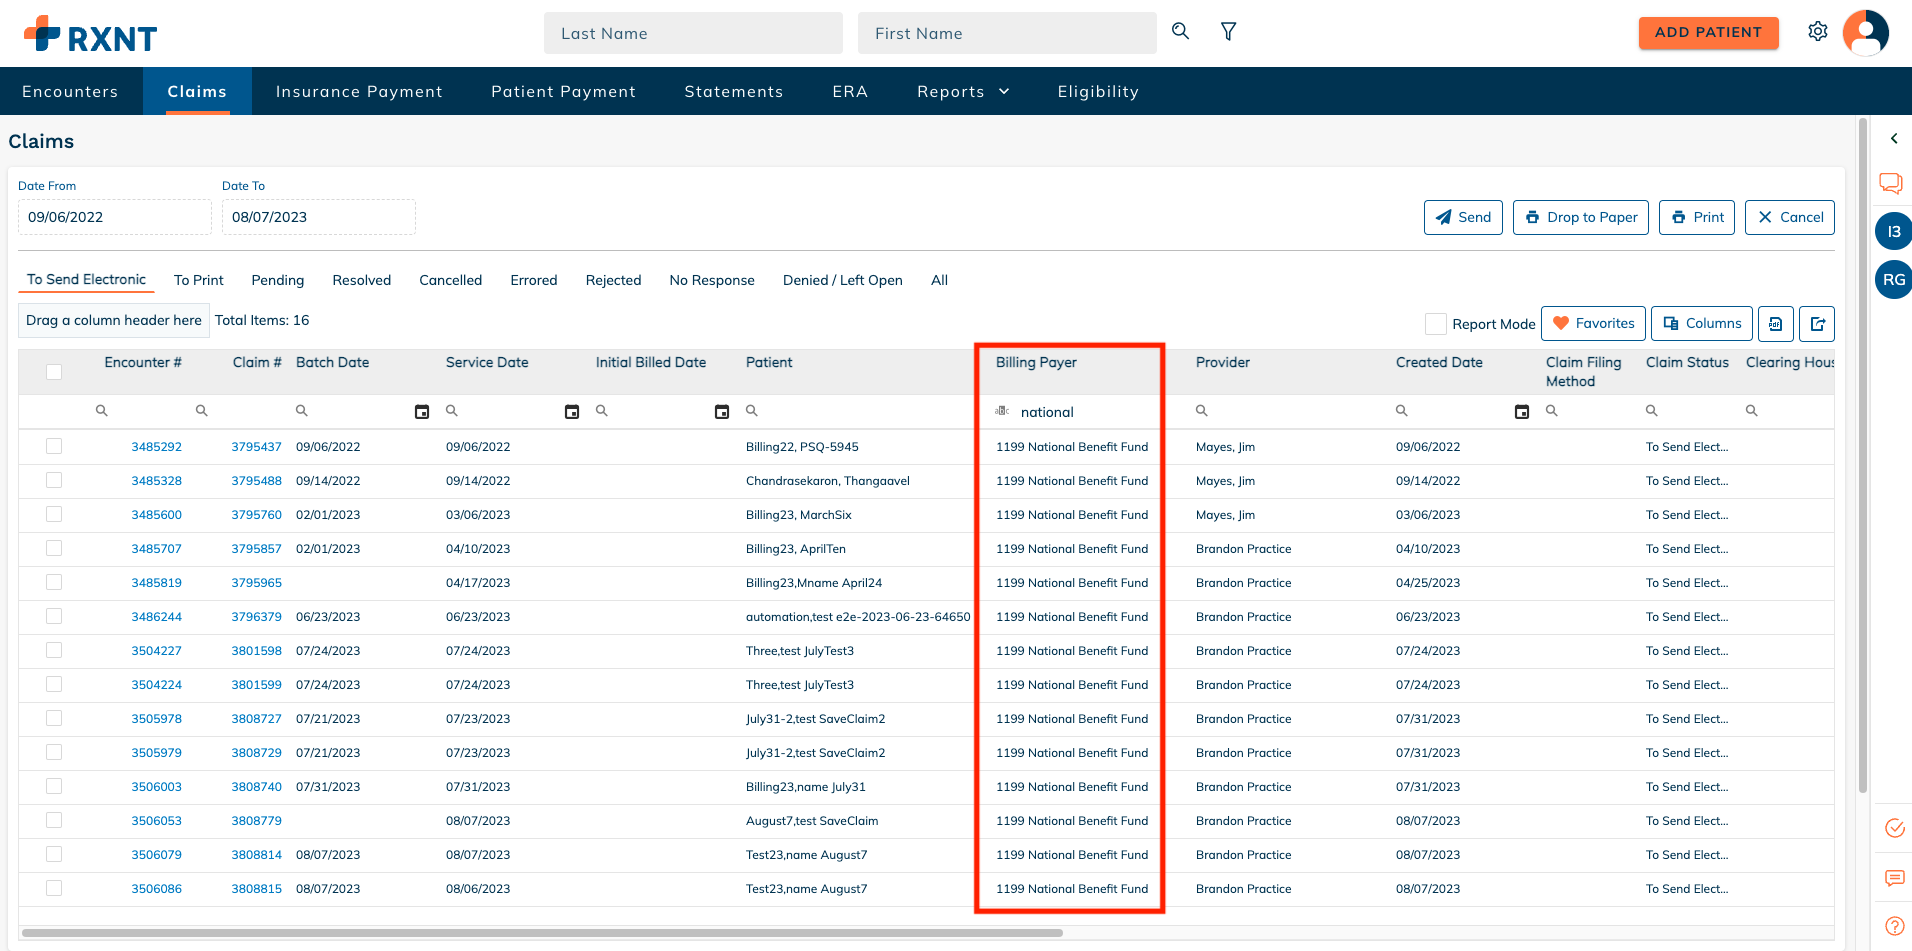Viewport: 1912px width, 951px height.
Task: Select checkbox for encounter 3506086
Action: [x=54, y=888]
